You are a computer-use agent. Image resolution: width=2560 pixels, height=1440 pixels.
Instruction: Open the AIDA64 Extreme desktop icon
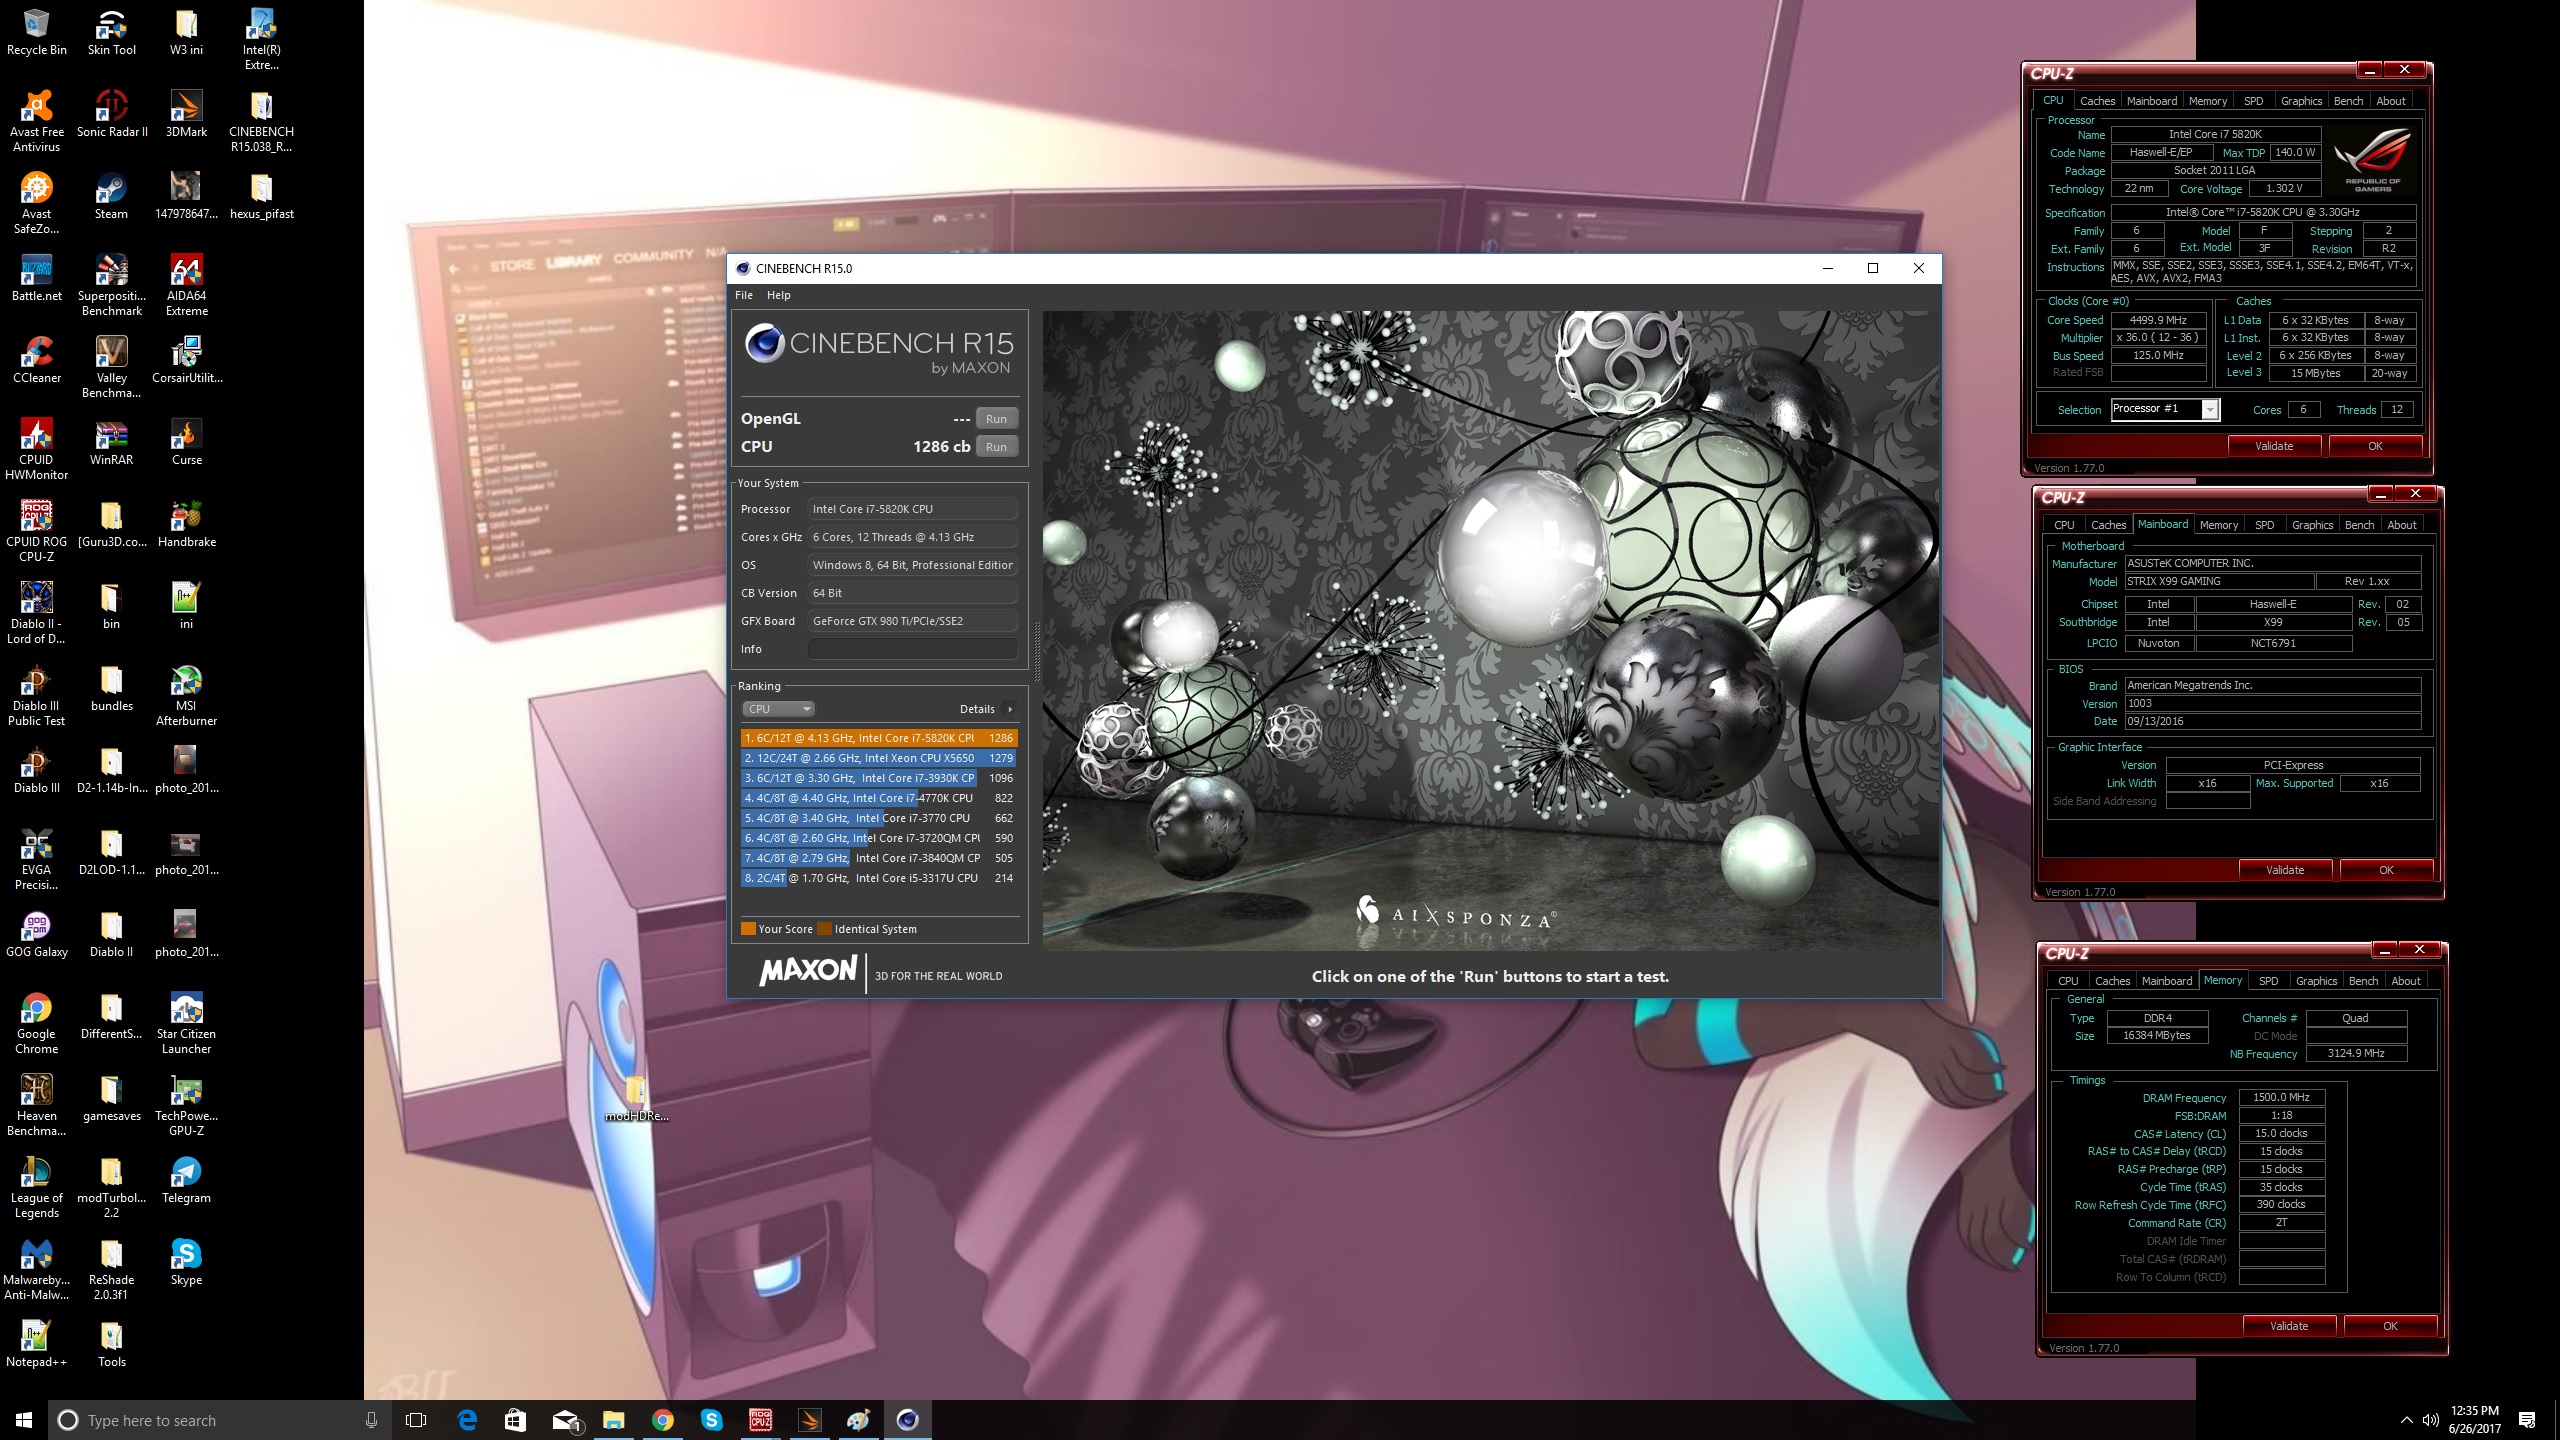[x=186, y=285]
